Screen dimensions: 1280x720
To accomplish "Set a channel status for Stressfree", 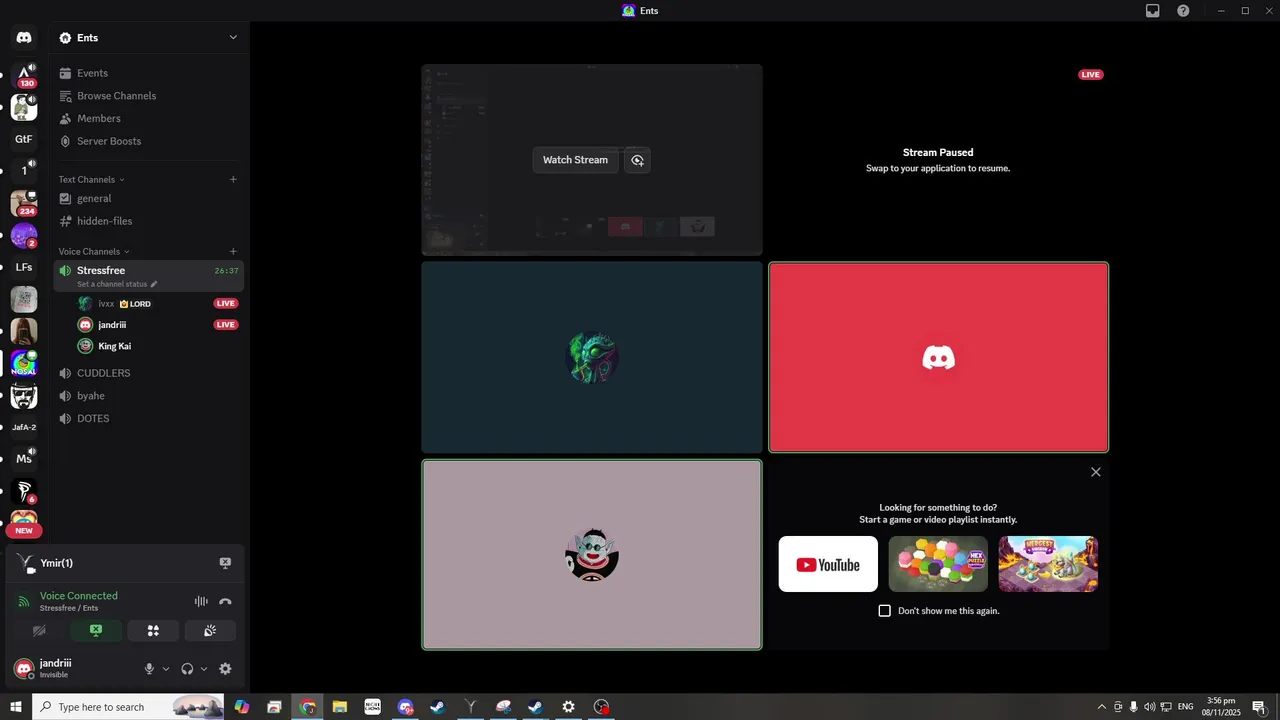I will pyautogui.click(x=117, y=284).
